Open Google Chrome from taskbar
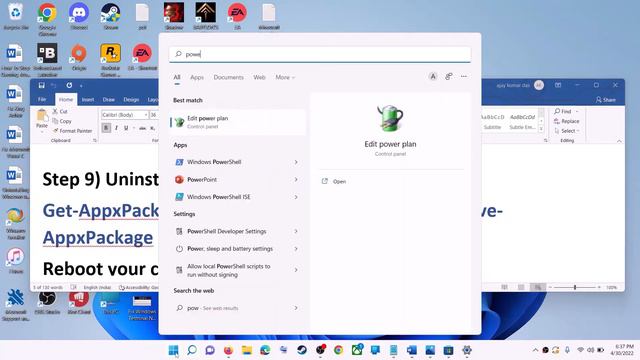The image size is (640, 360). pyautogui.click(x=338, y=350)
